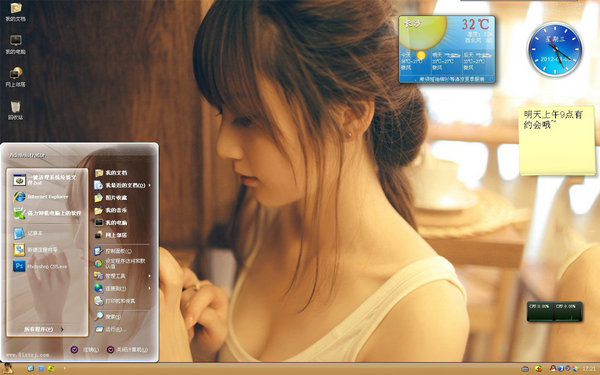Expand 所有程序 all programs list

click(x=44, y=329)
